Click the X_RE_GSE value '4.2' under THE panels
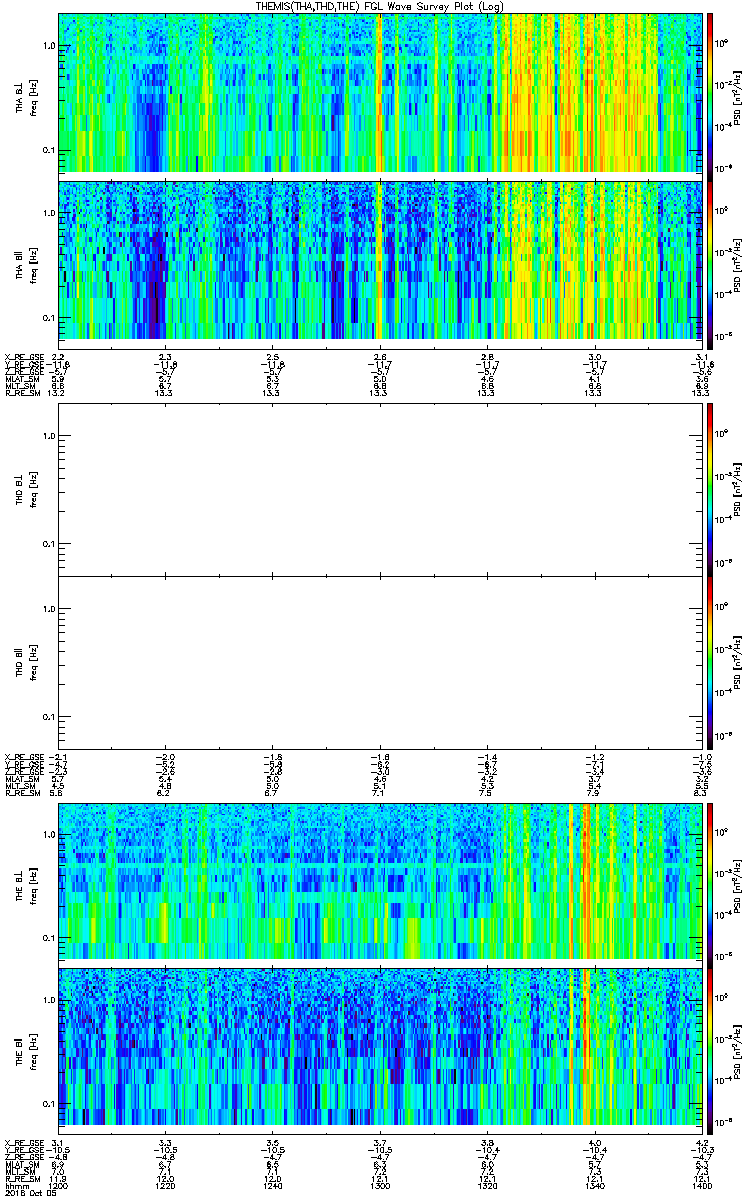Viewport: 750px width, 1200px height. click(x=701, y=1142)
